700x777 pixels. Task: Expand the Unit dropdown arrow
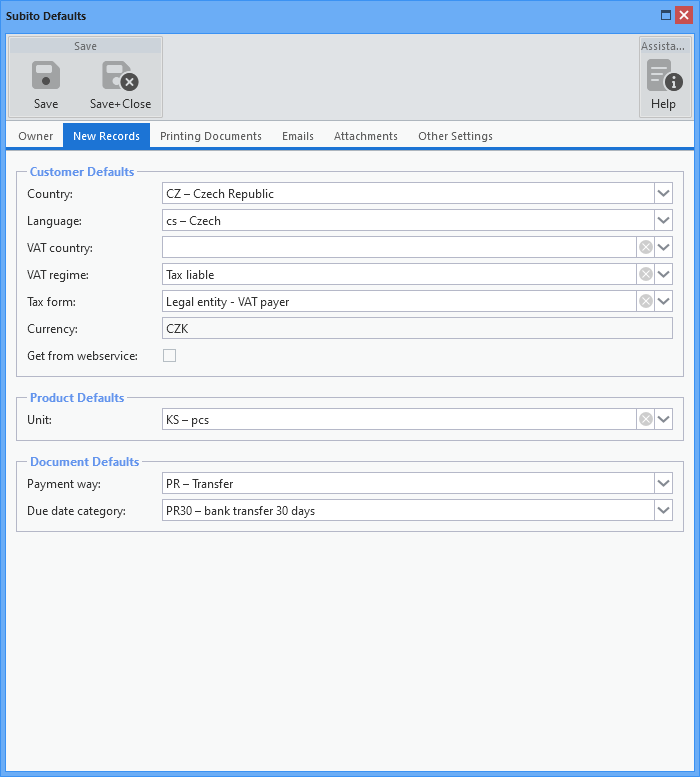tap(663, 420)
